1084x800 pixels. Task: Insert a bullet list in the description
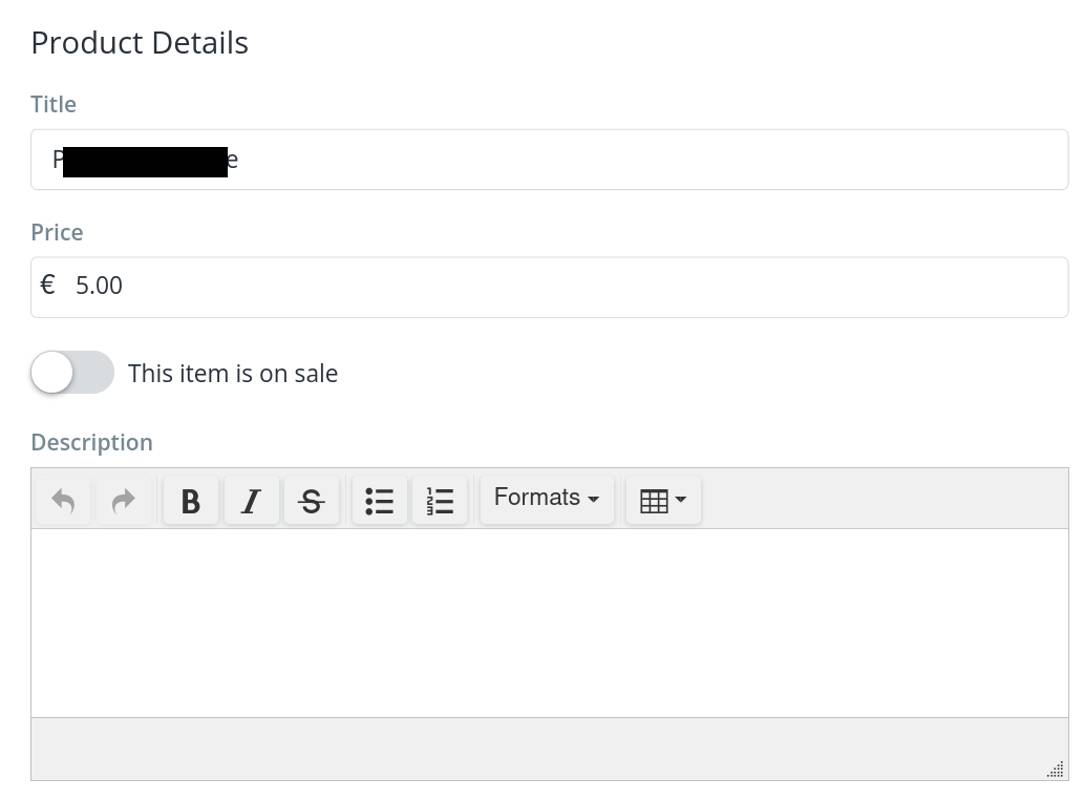pos(379,500)
